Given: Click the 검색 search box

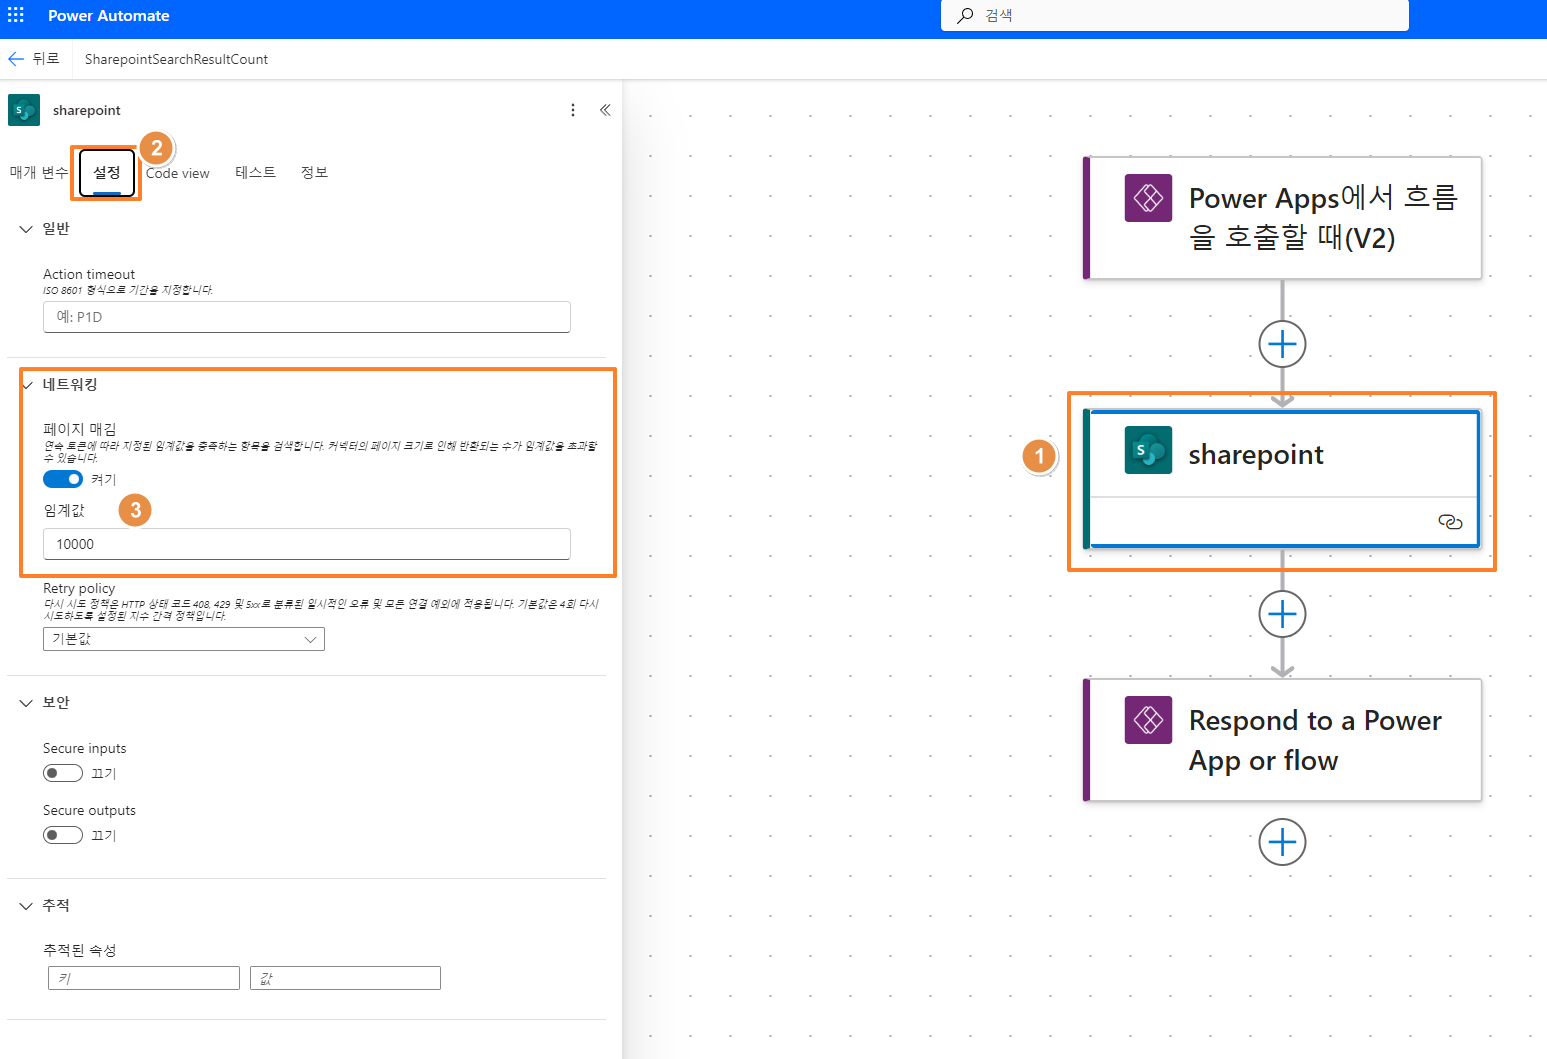Looking at the screenshot, I should (x=1175, y=16).
